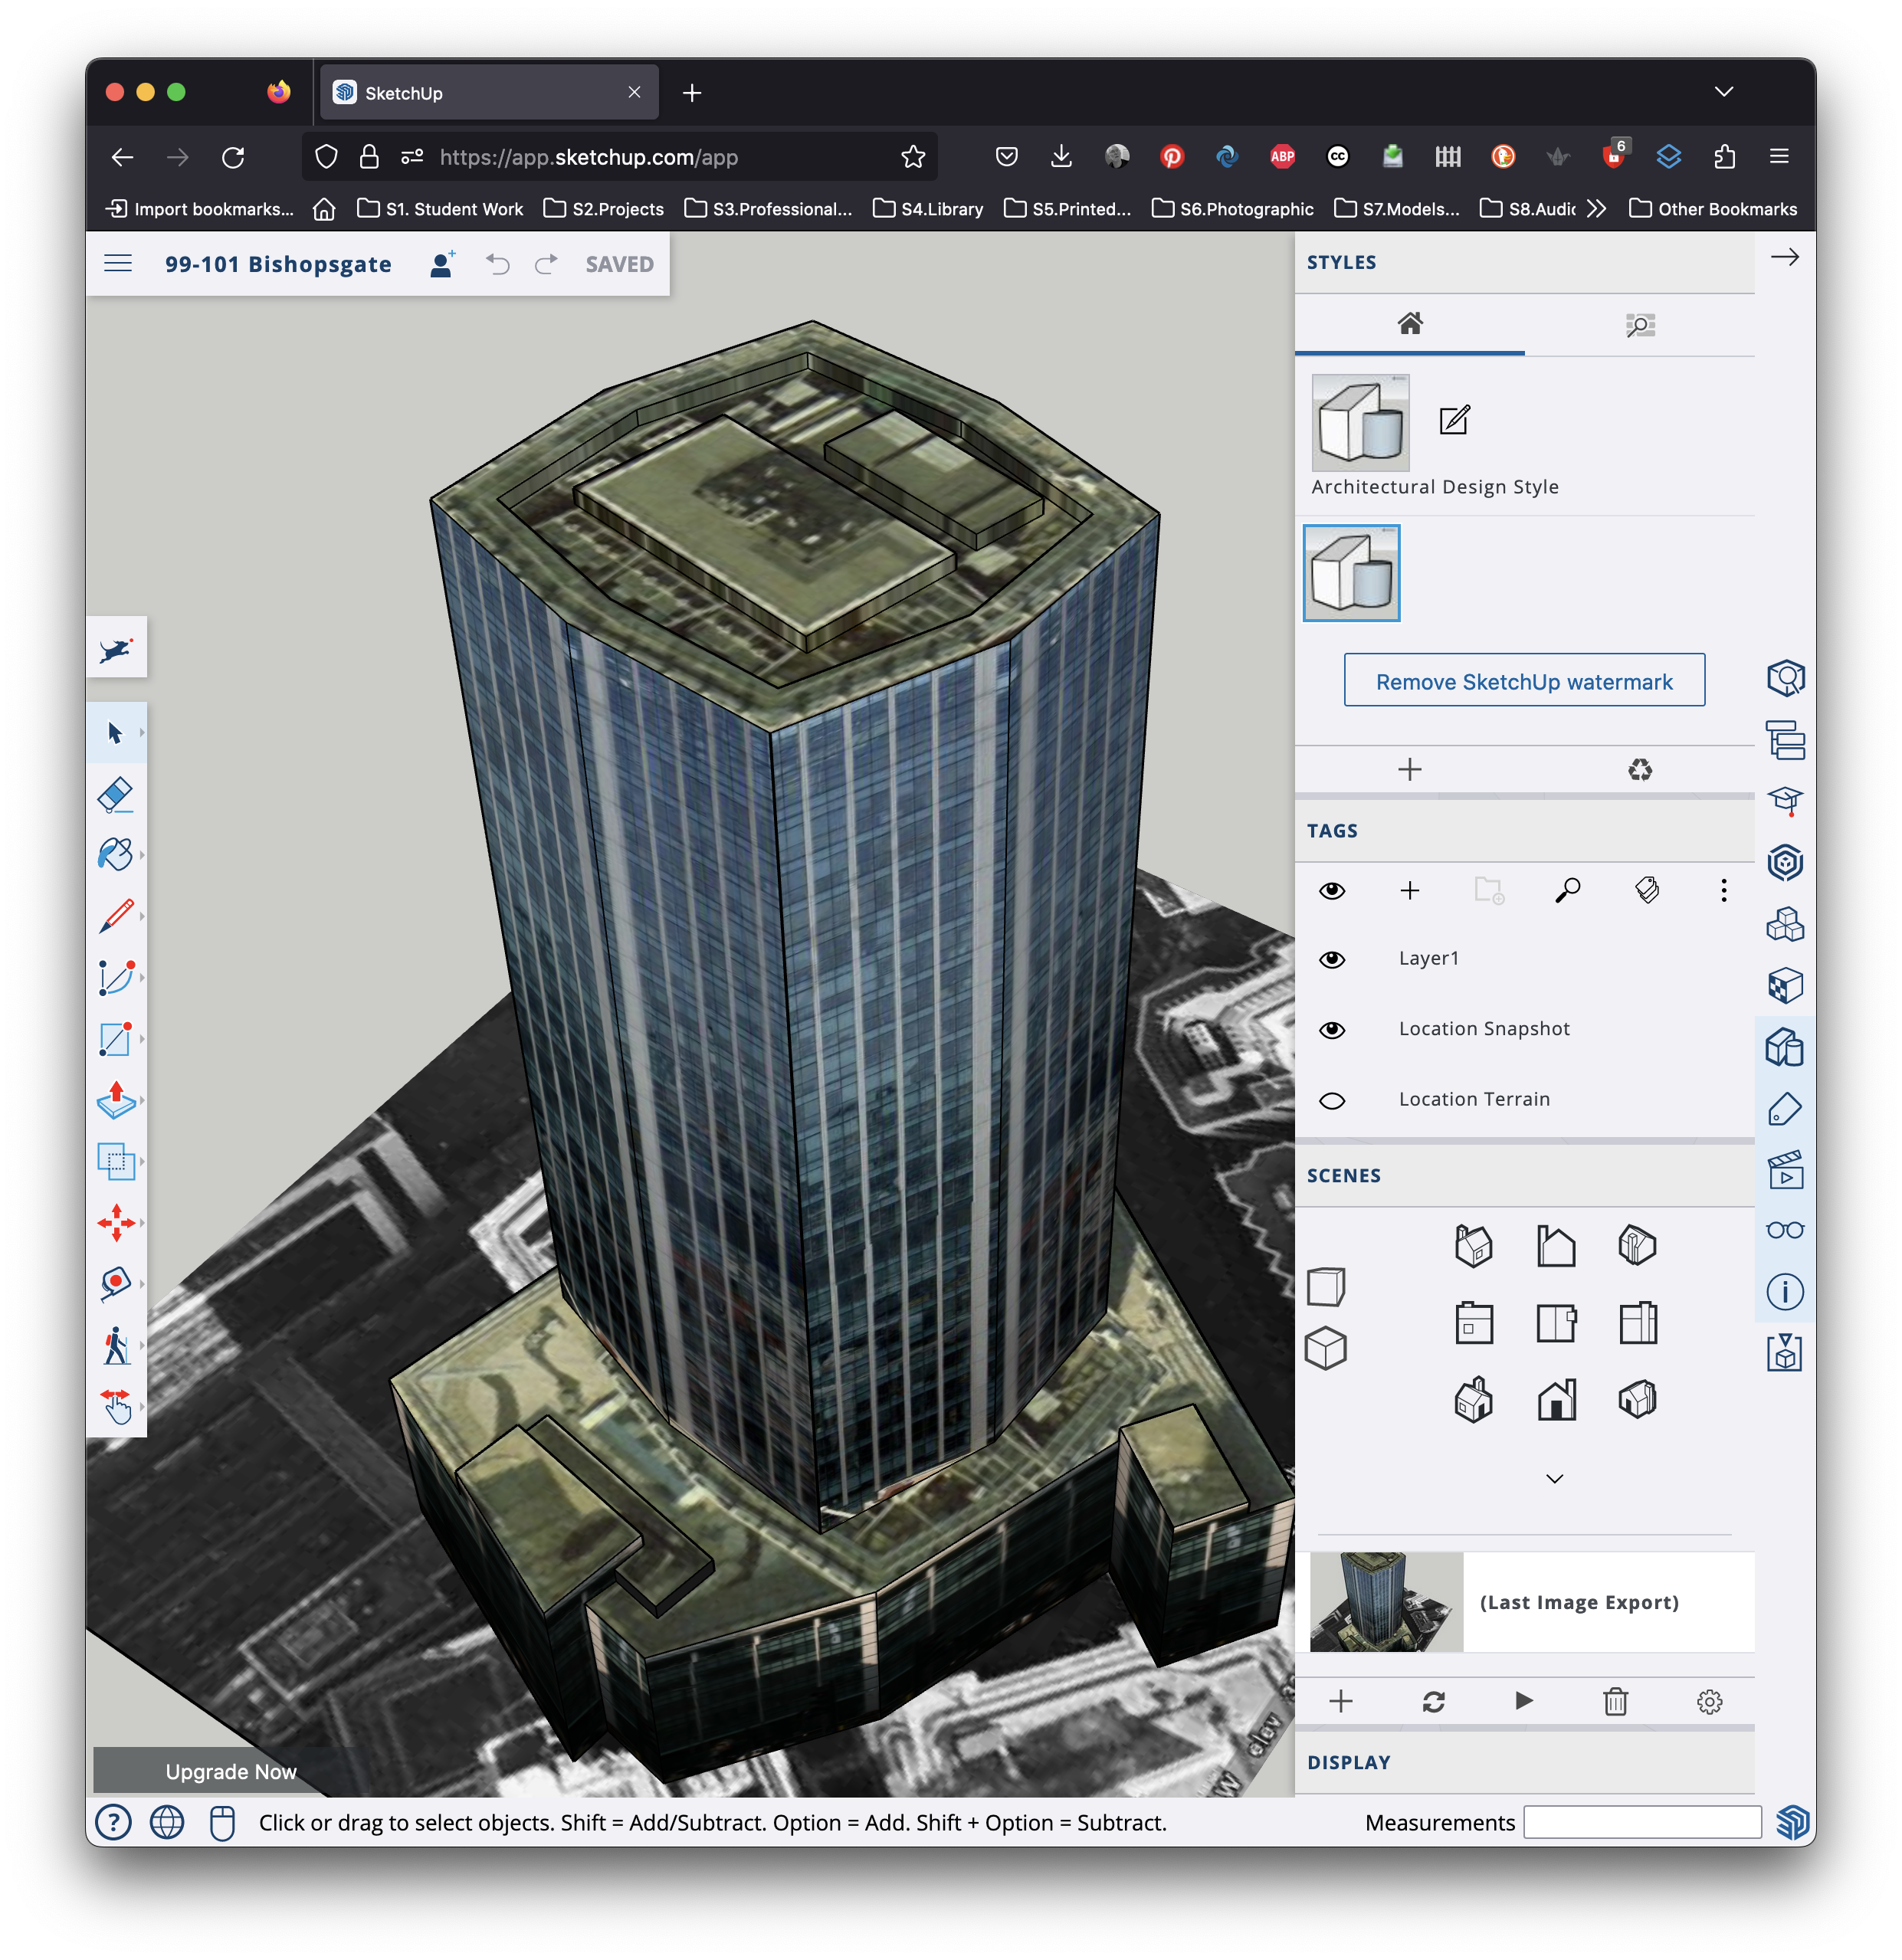1902x1960 pixels.
Task: Select the Select arrow tool
Action: 115,733
